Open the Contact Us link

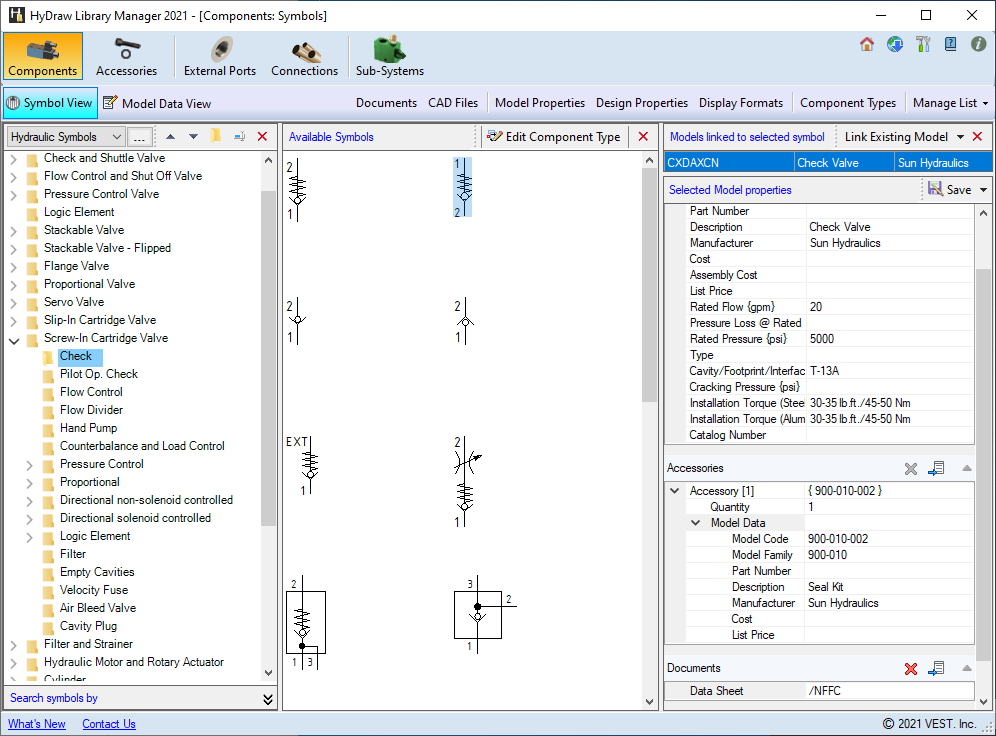coord(109,724)
